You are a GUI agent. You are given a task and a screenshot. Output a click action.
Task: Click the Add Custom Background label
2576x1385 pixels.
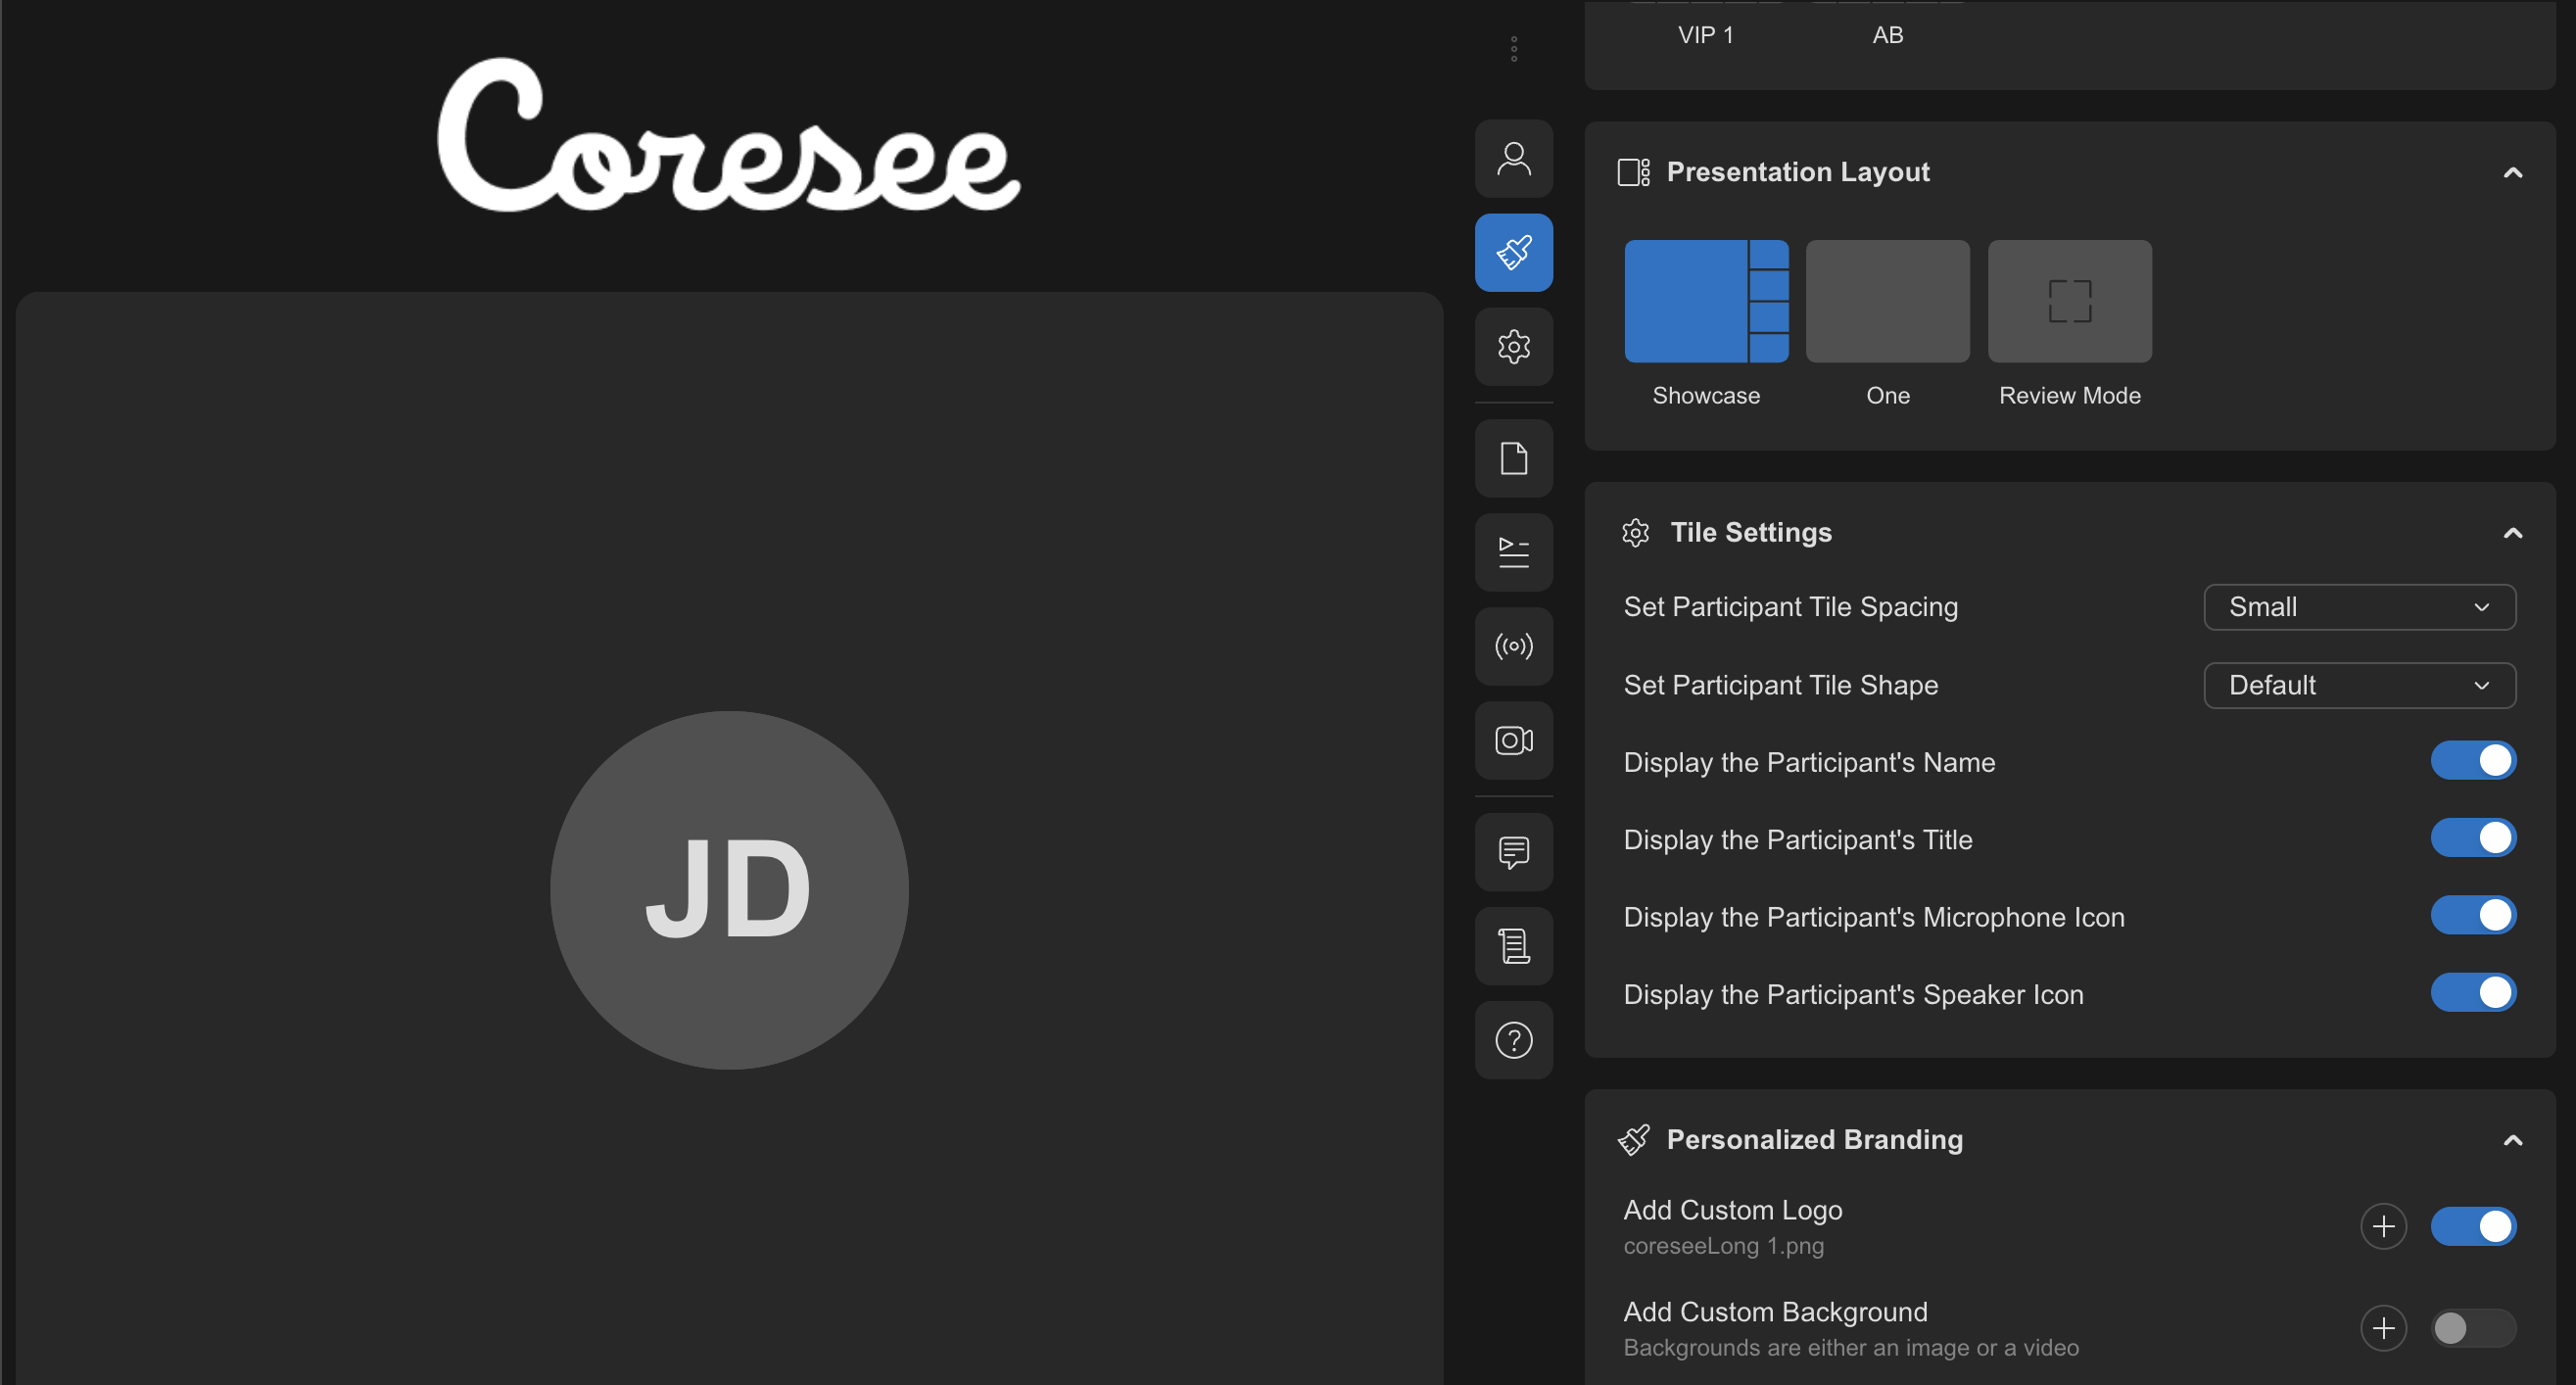pos(1775,1312)
